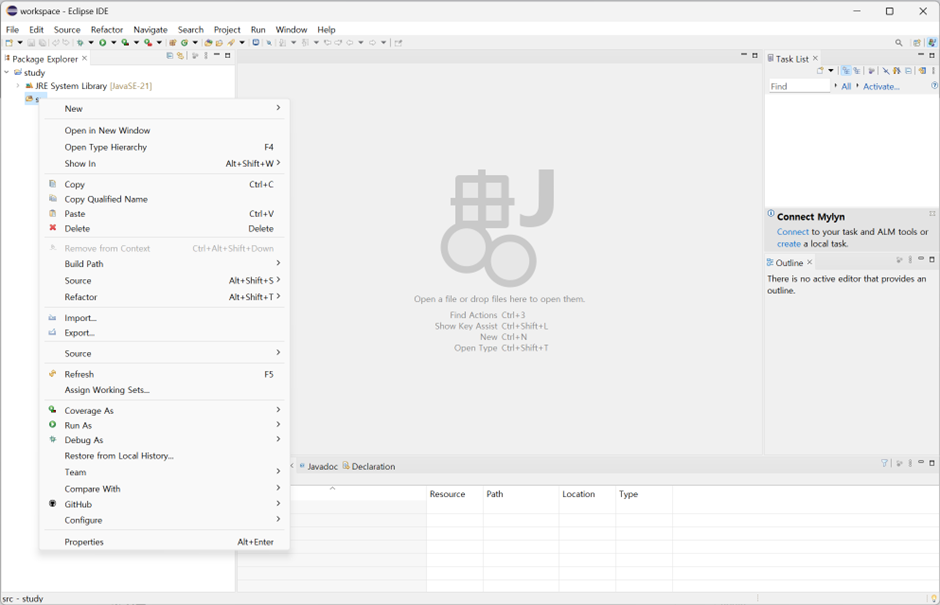Open the GitHub context submenu
The height and width of the screenshot is (605, 940).
164,504
